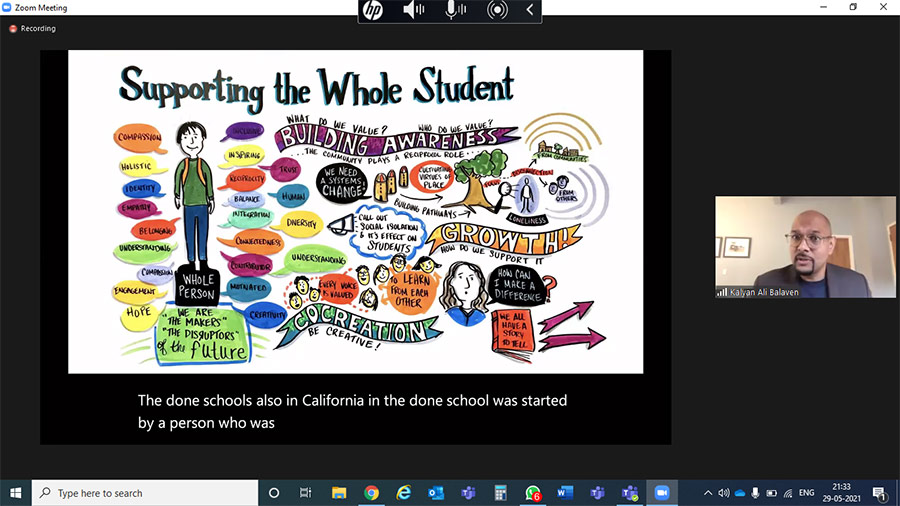Image resolution: width=900 pixels, height=506 pixels.
Task: Launch Microsoft Word from the taskbar
Action: [565, 493]
